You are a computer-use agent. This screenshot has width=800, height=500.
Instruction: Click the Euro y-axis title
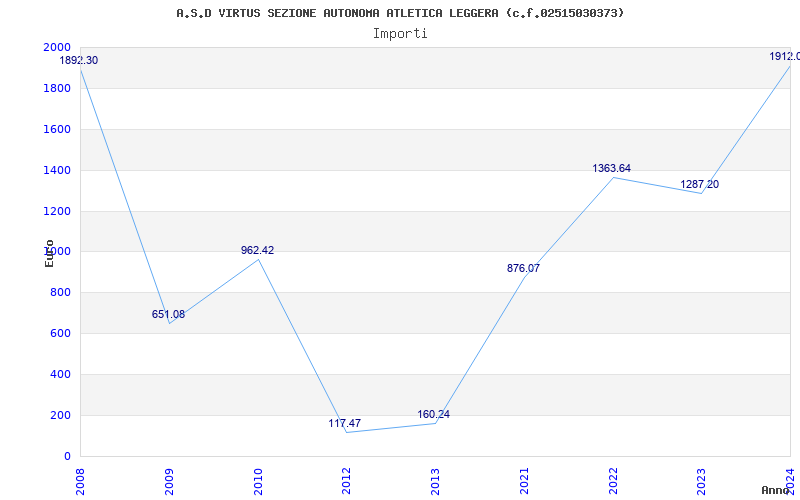point(49,253)
